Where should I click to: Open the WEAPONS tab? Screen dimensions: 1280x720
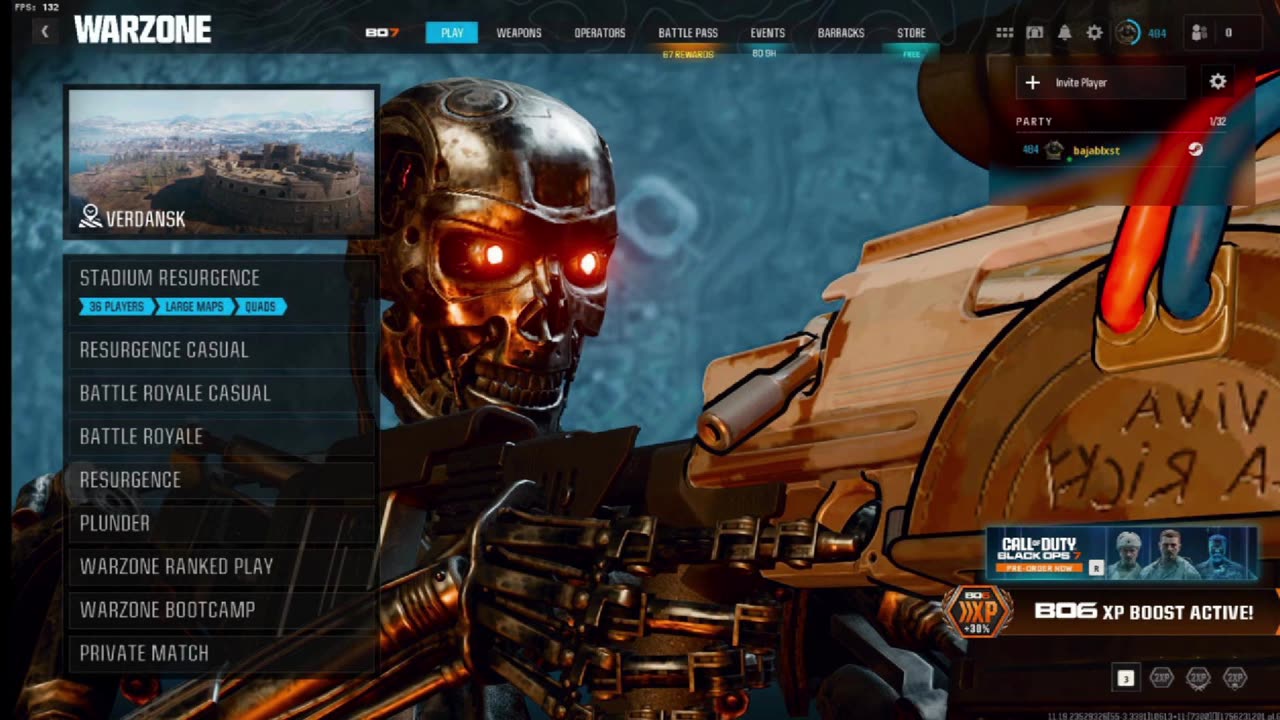tap(519, 33)
